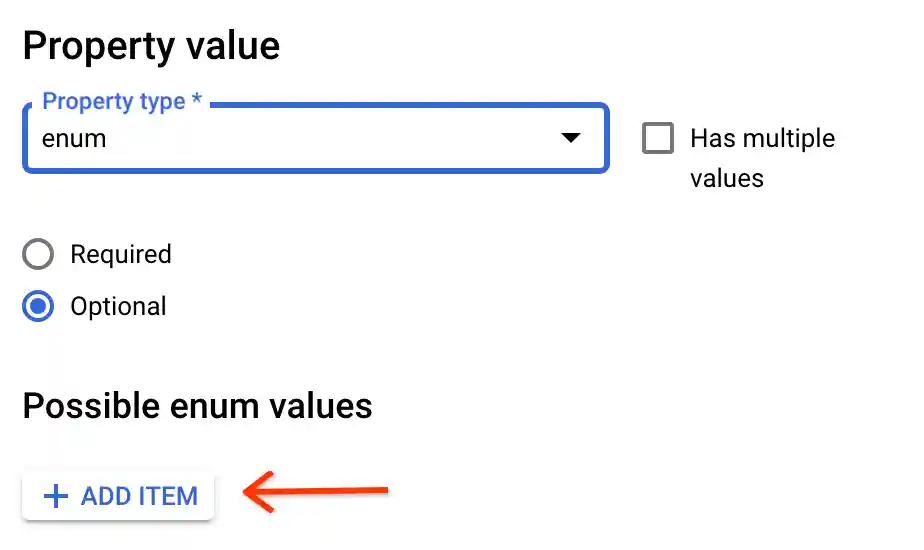Viewport: 924px width, 550px height.
Task: Click the word 'values' under Has multiple
Action: [x=727, y=179]
